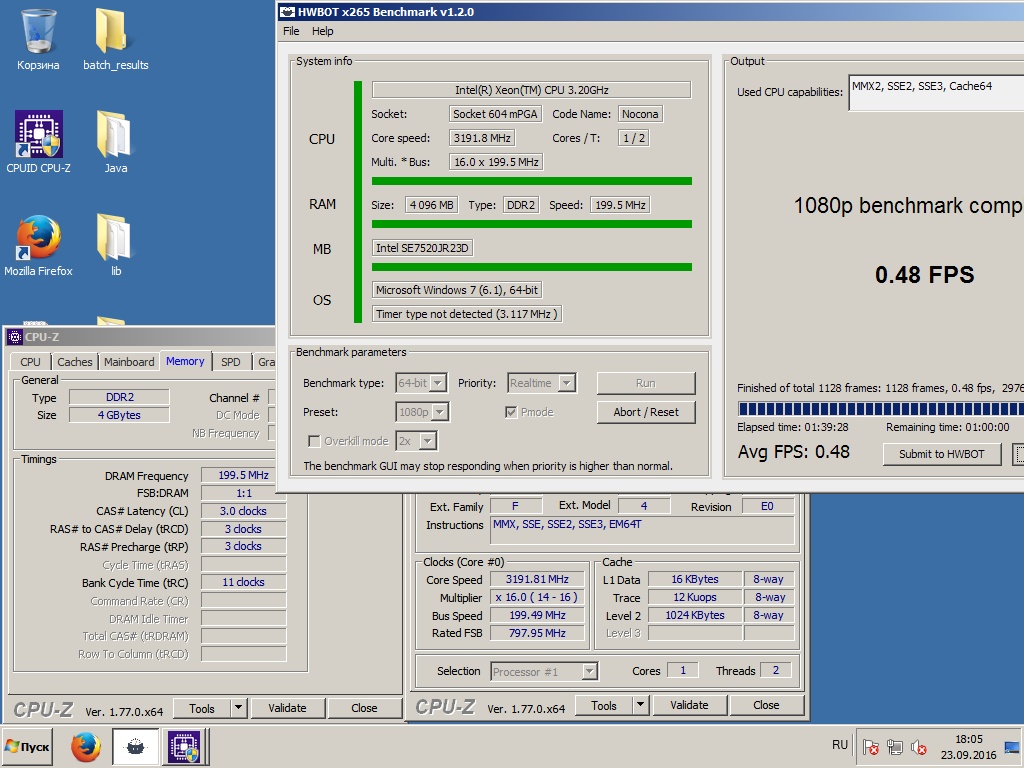Open the Пуск start menu
Image resolution: width=1024 pixels, height=768 pixels.
(27, 746)
